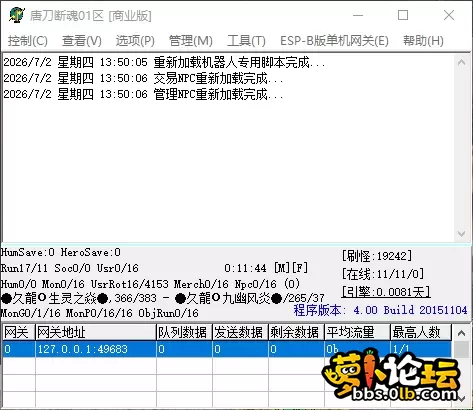Image resolution: width=473 pixels, height=410 pixels.
Task: Select log line 重新加载机器人专用脚本完成
Action: [164, 62]
